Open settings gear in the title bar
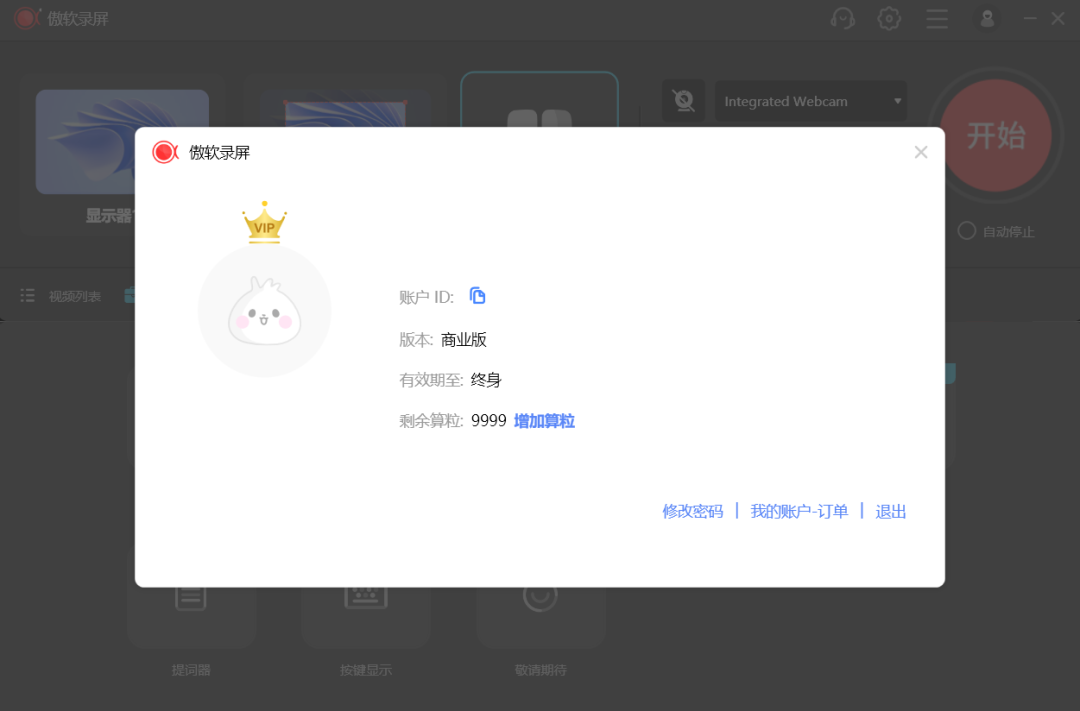The width and height of the screenshot is (1080, 711). point(889,19)
